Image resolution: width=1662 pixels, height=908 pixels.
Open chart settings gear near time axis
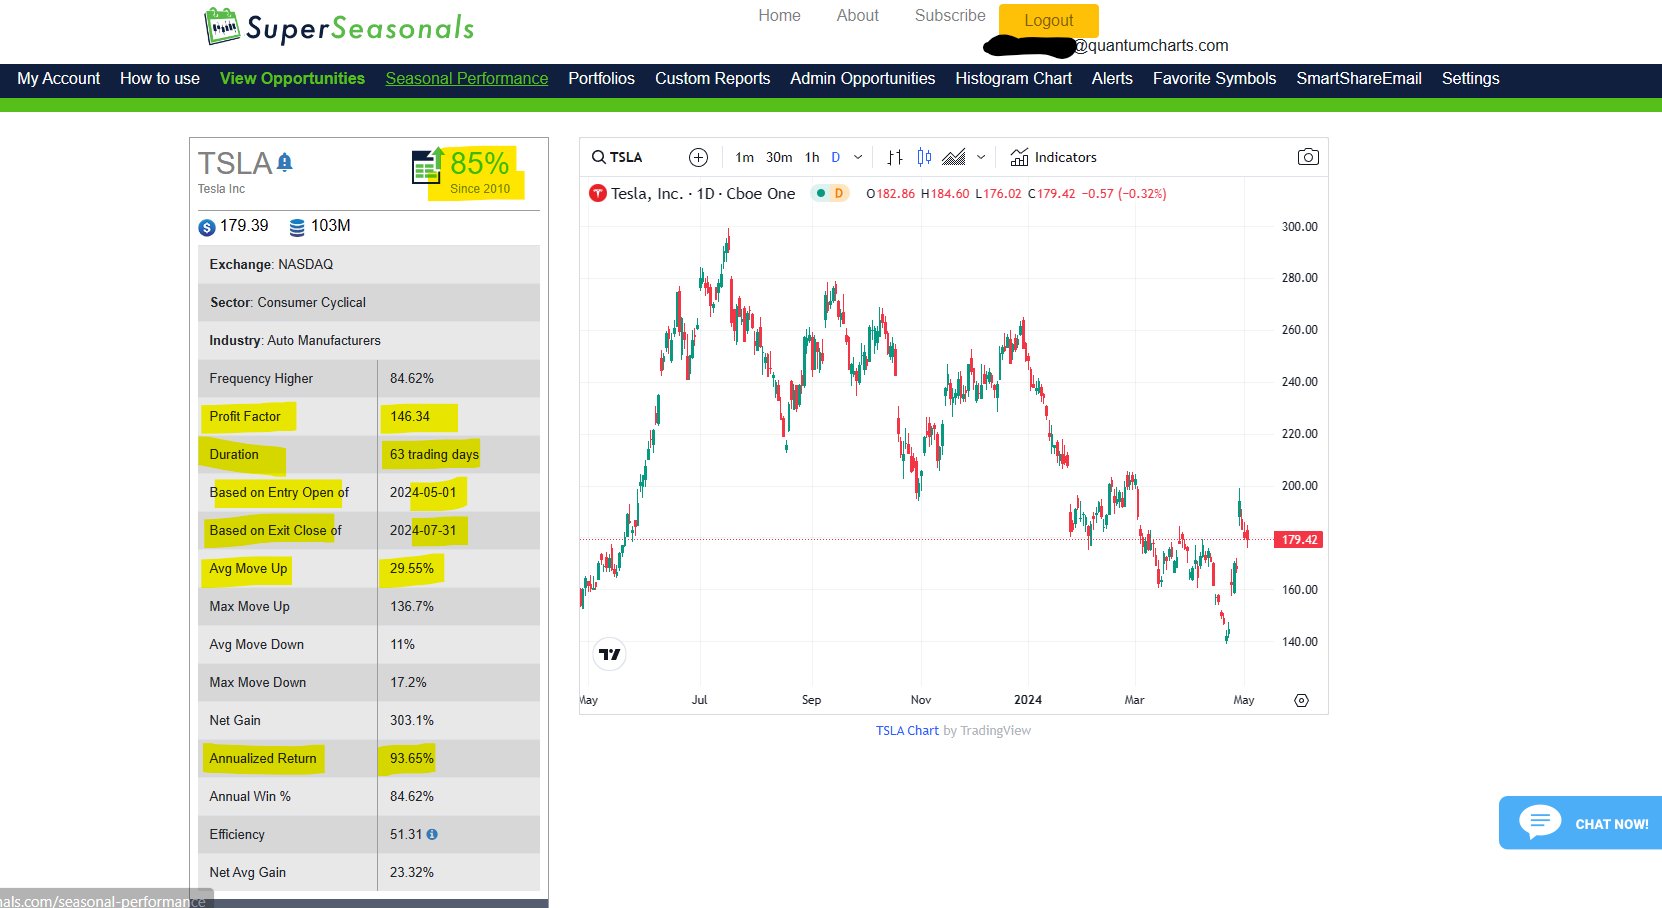[x=1301, y=700]
